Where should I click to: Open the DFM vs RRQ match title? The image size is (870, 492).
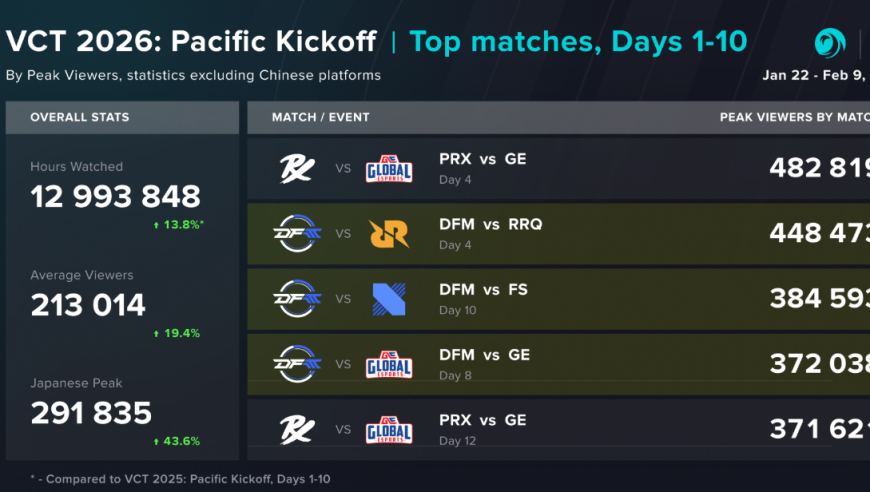coord(490,225)
